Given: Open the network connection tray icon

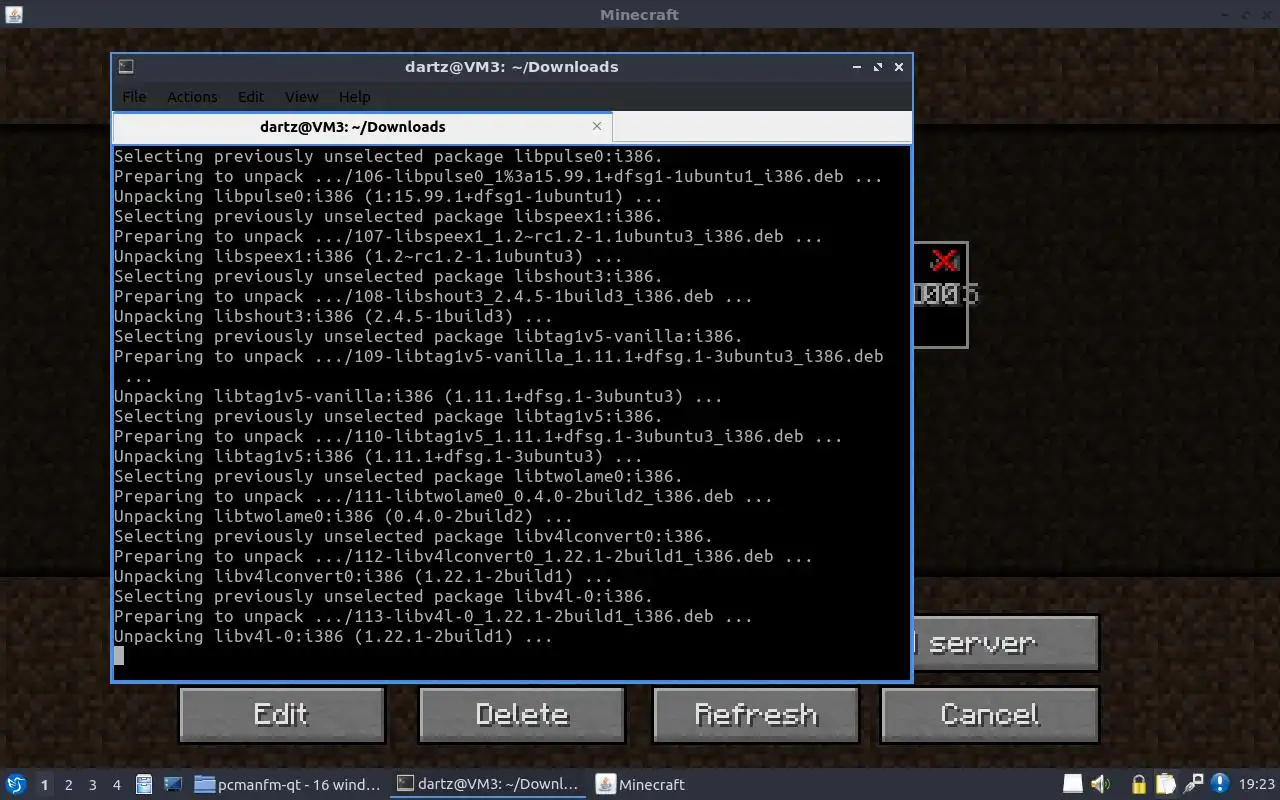Looking at the screenshot, I should click(x=1193, y=784).
